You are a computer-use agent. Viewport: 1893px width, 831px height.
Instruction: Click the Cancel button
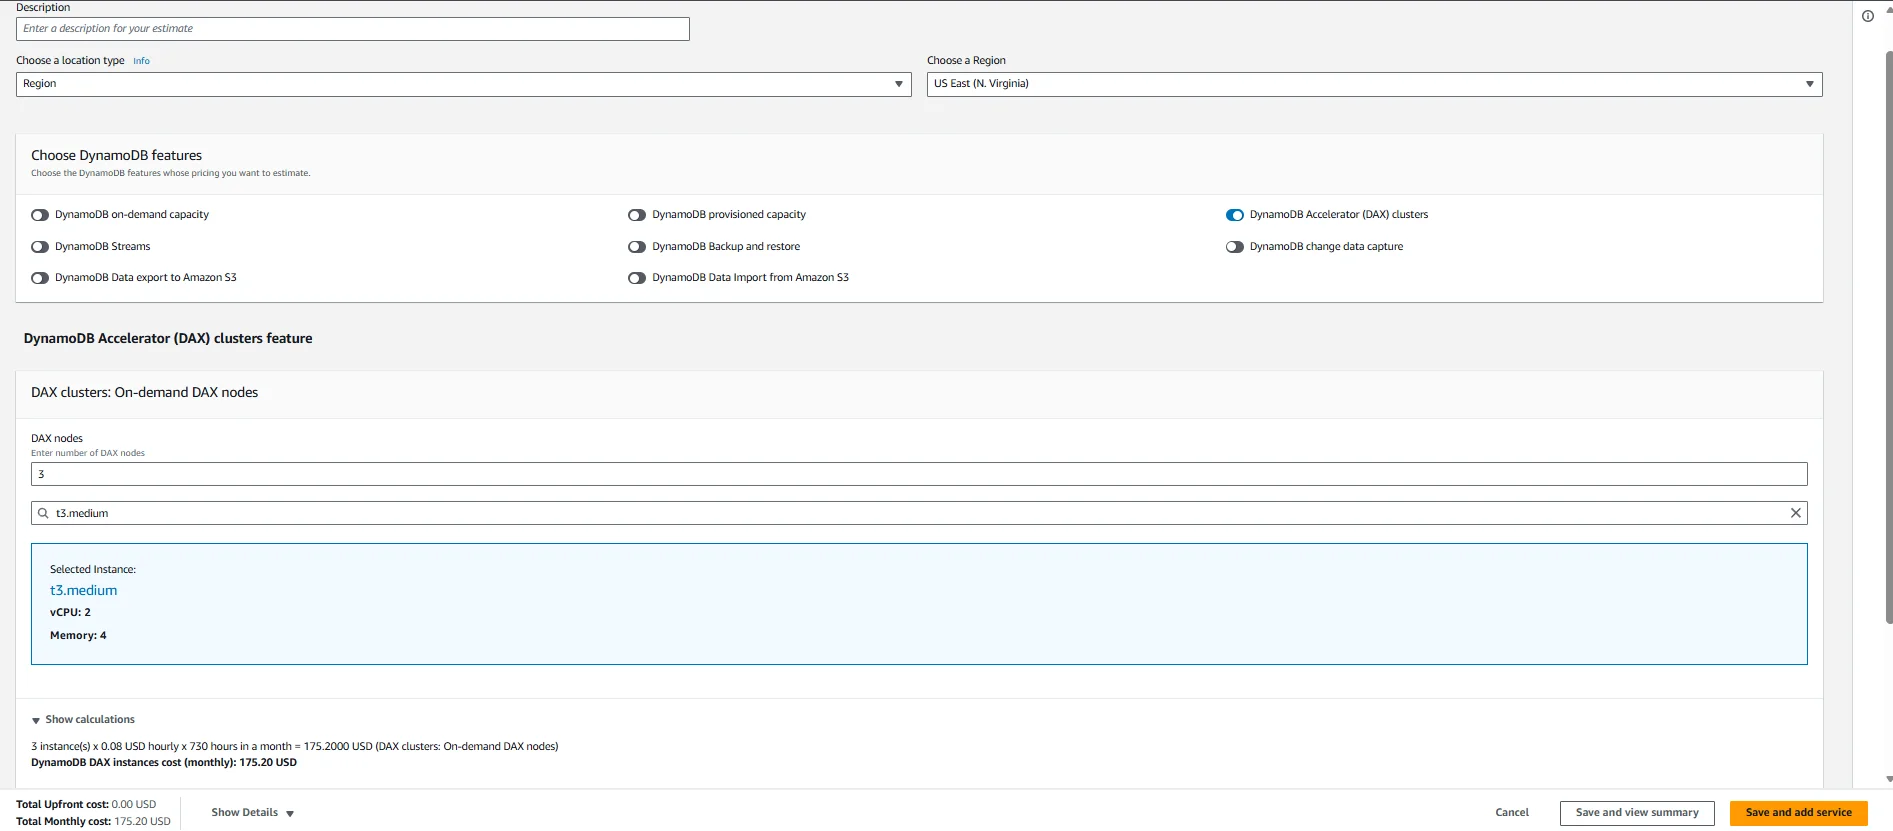[x=1512, y=813]
